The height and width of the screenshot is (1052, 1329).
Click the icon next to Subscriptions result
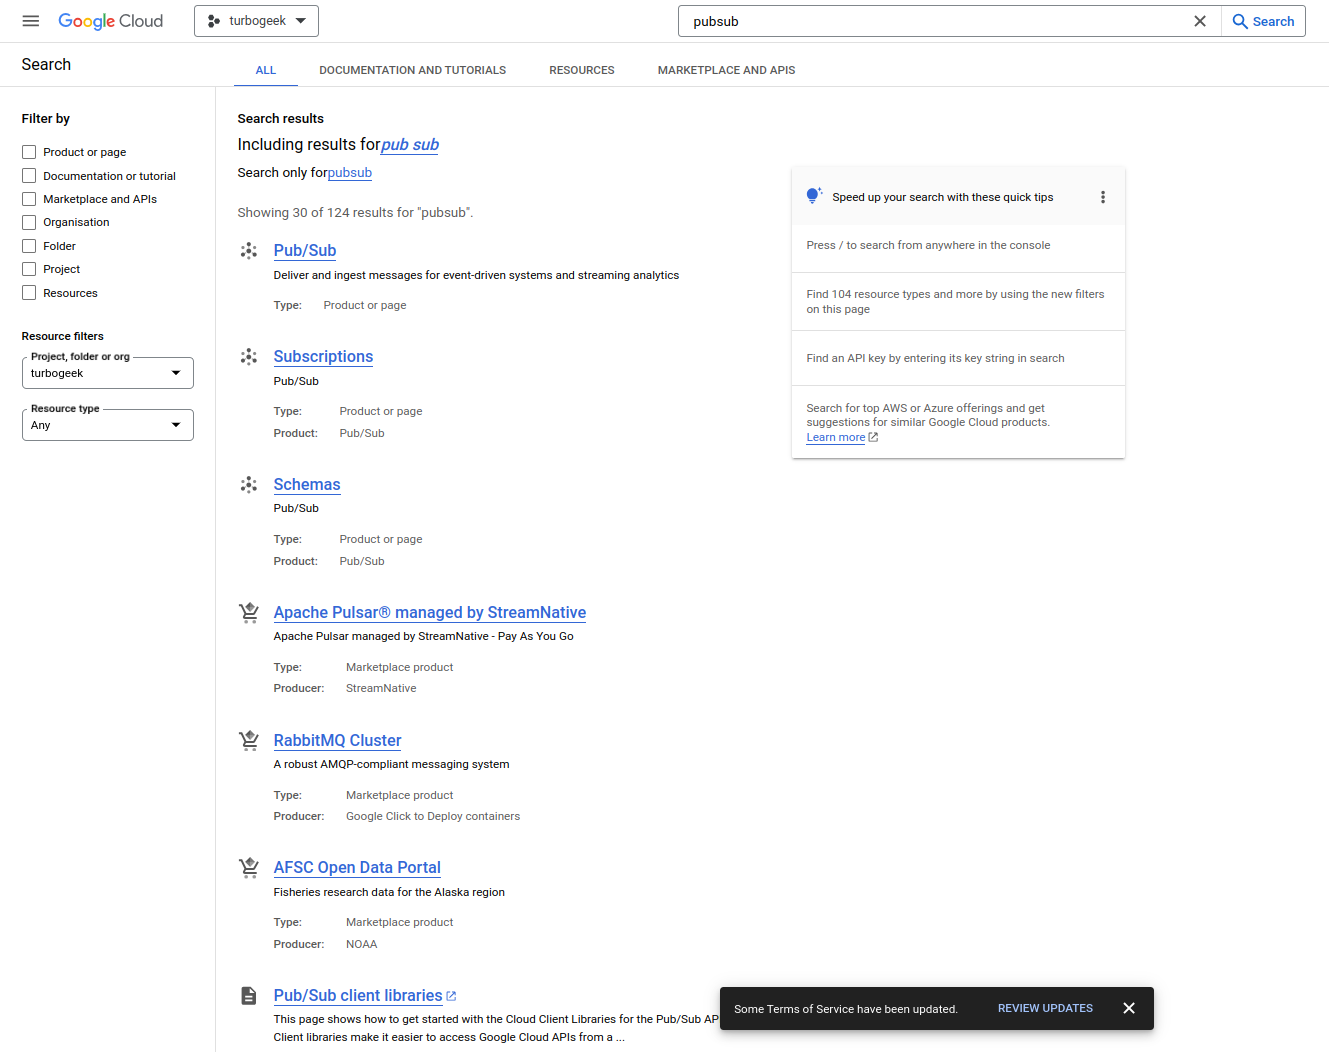coord(249,357)
